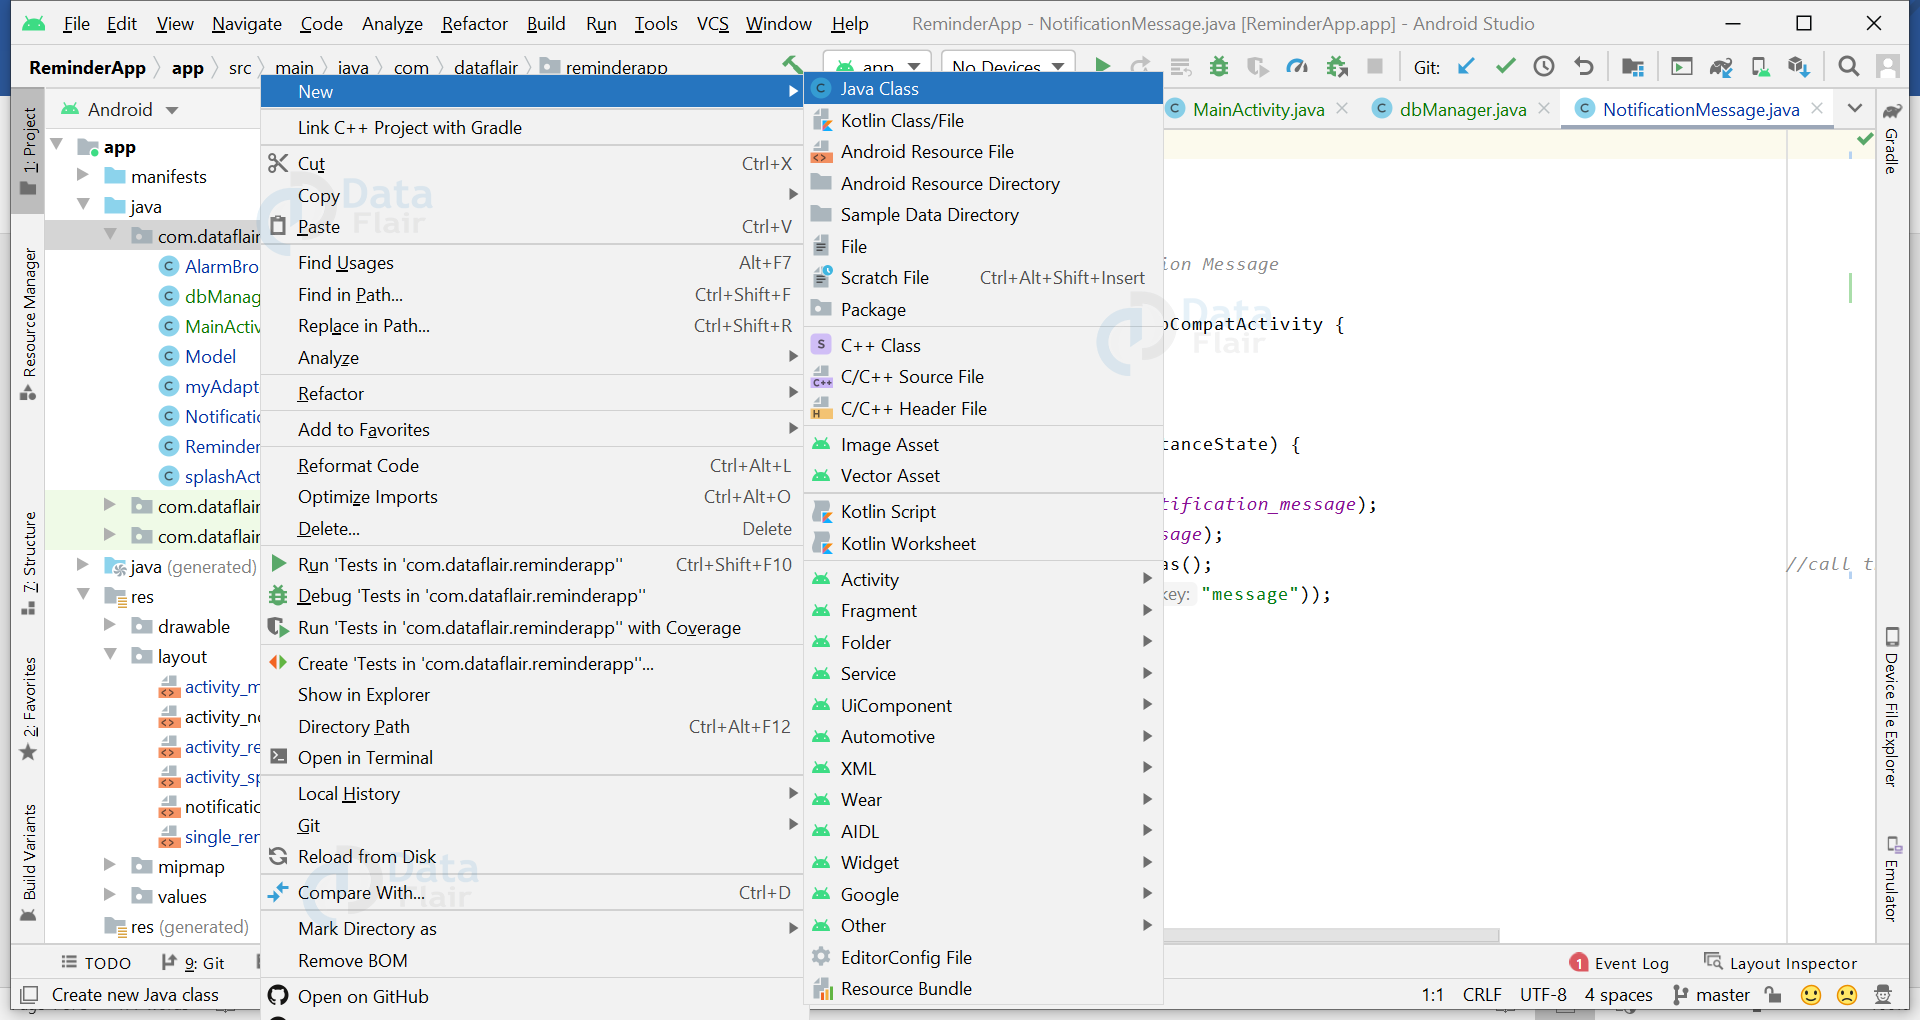
Task: Click Attach Debugger to Android Process icon
Action: pyautogui.click(x=1337, y=66)
